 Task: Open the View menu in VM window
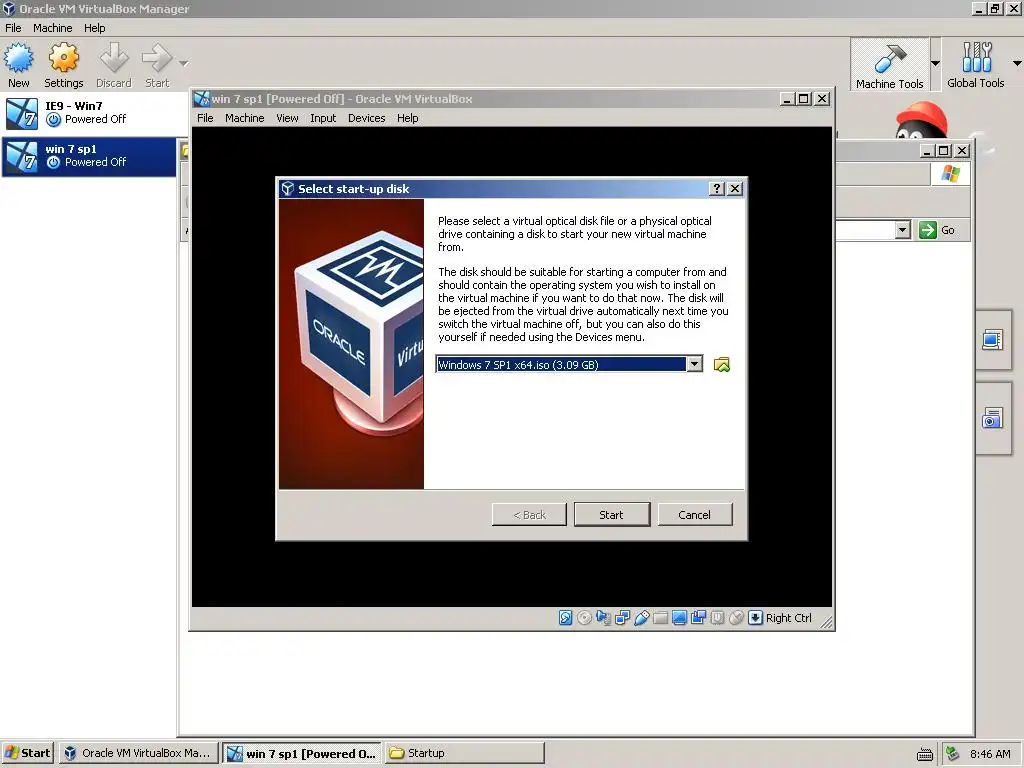pyautogui.click(x=287, y=118)
